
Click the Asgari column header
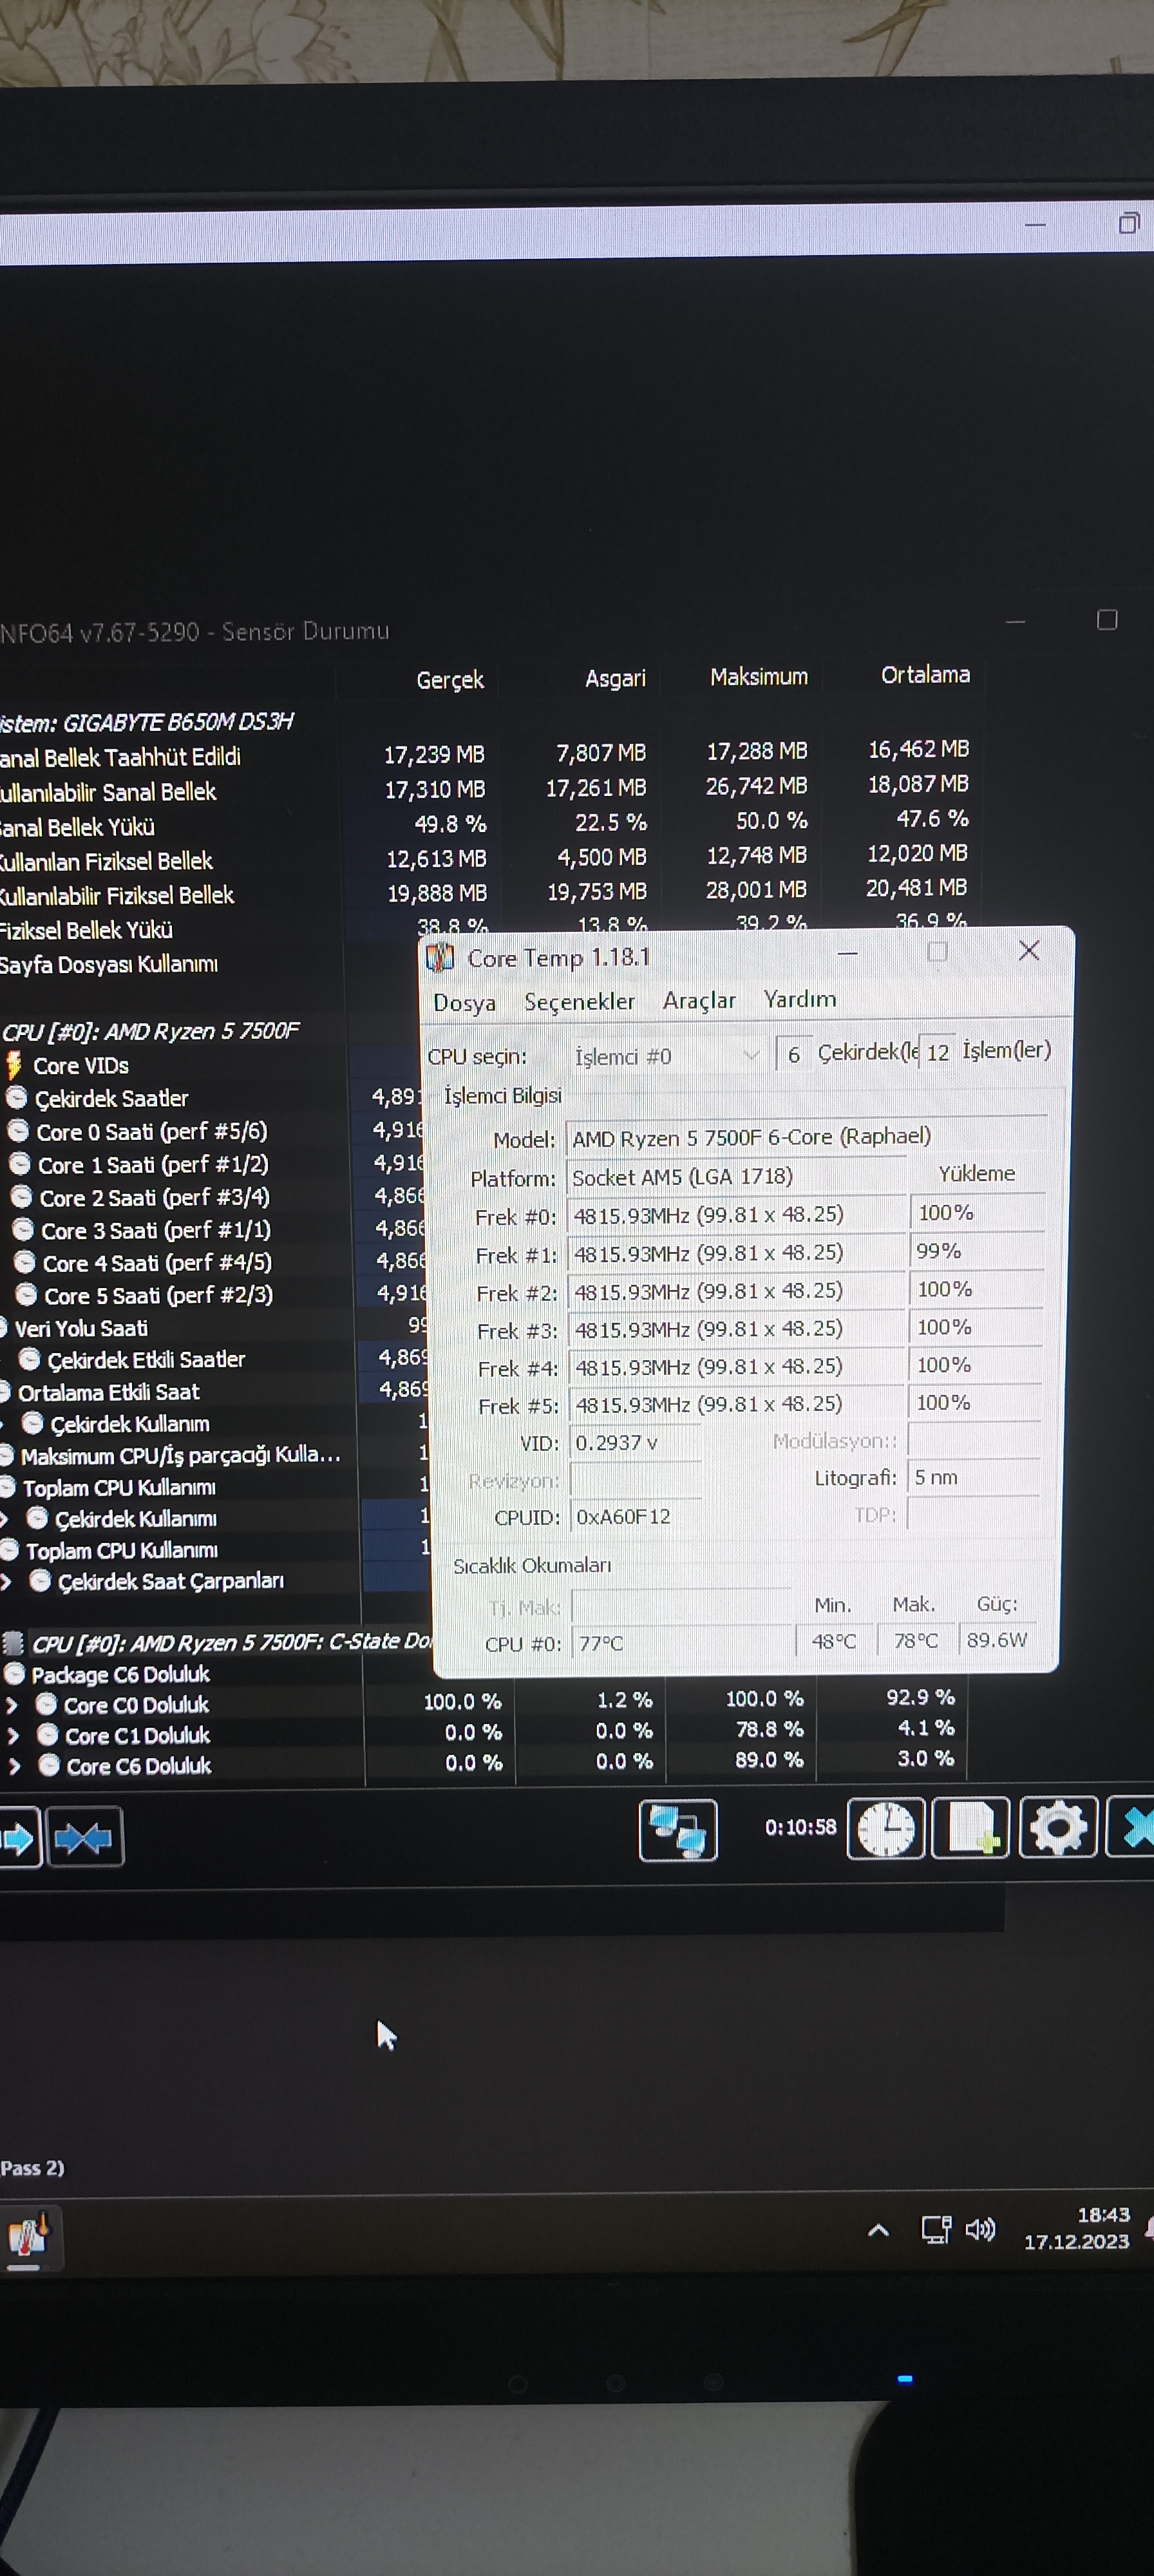click(x=615, y=678)
